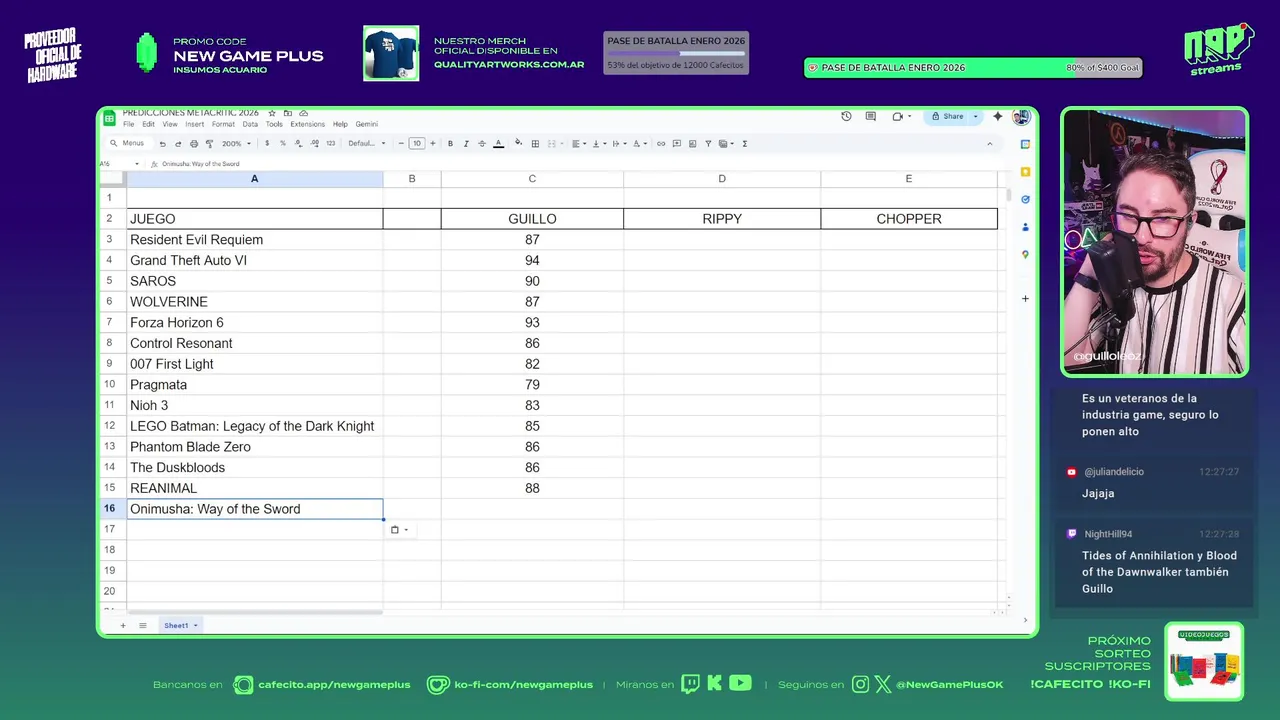
Task: Activate the paint format roller tool
Action: pos(209,144)
